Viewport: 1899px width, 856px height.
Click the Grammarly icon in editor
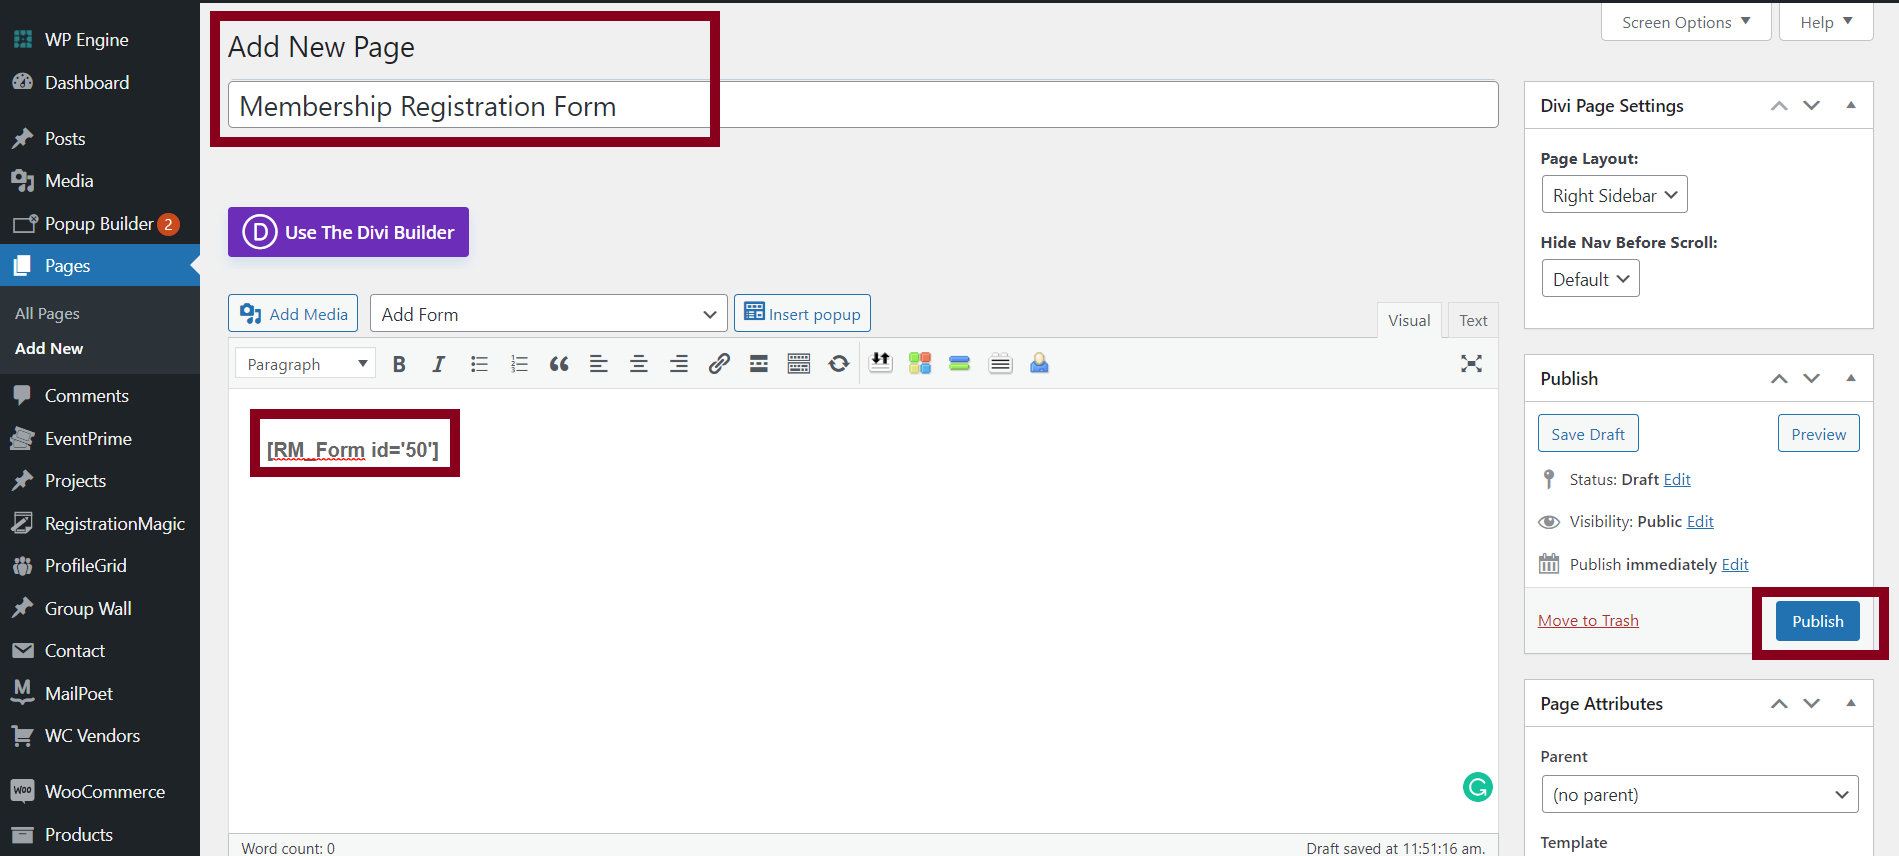point(1477,787)
